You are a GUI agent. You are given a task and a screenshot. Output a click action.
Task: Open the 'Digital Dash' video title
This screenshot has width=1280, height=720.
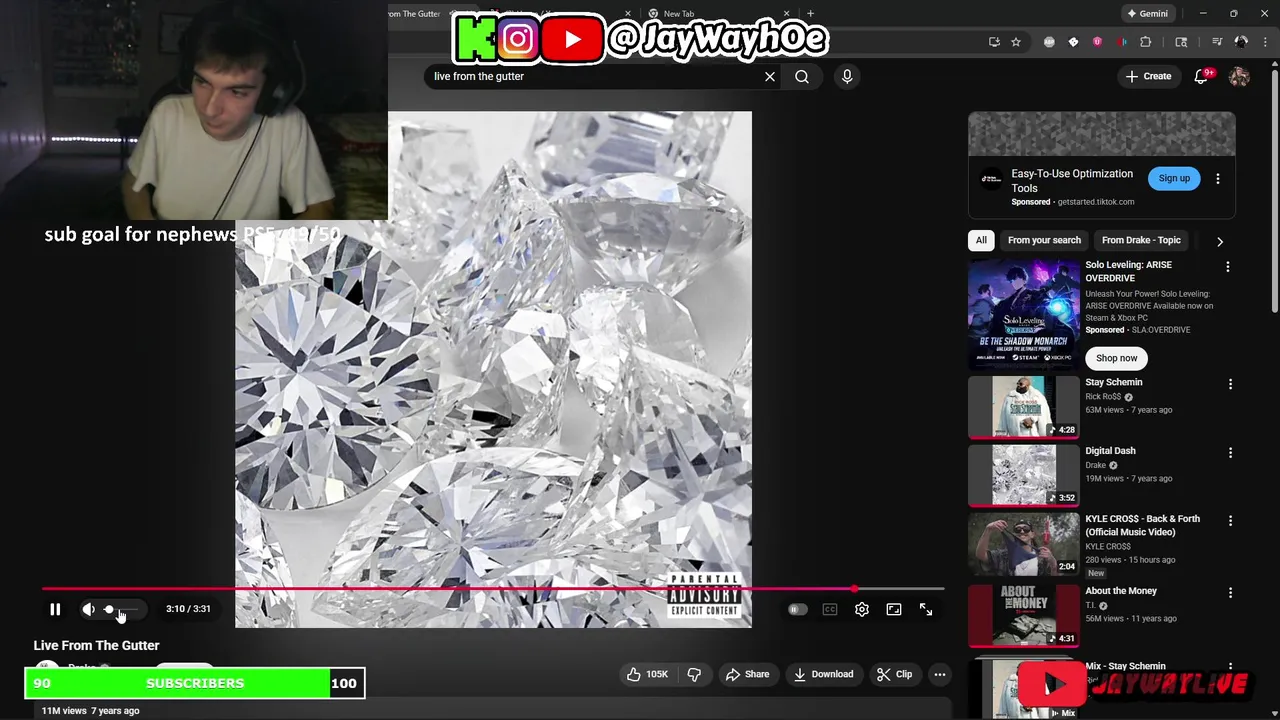1111,451
